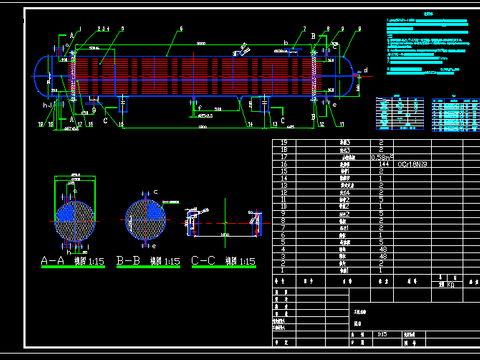Screen dimensions: 480x360
Task: Click the C-C saddle support detail drawing
Action: 225,223
